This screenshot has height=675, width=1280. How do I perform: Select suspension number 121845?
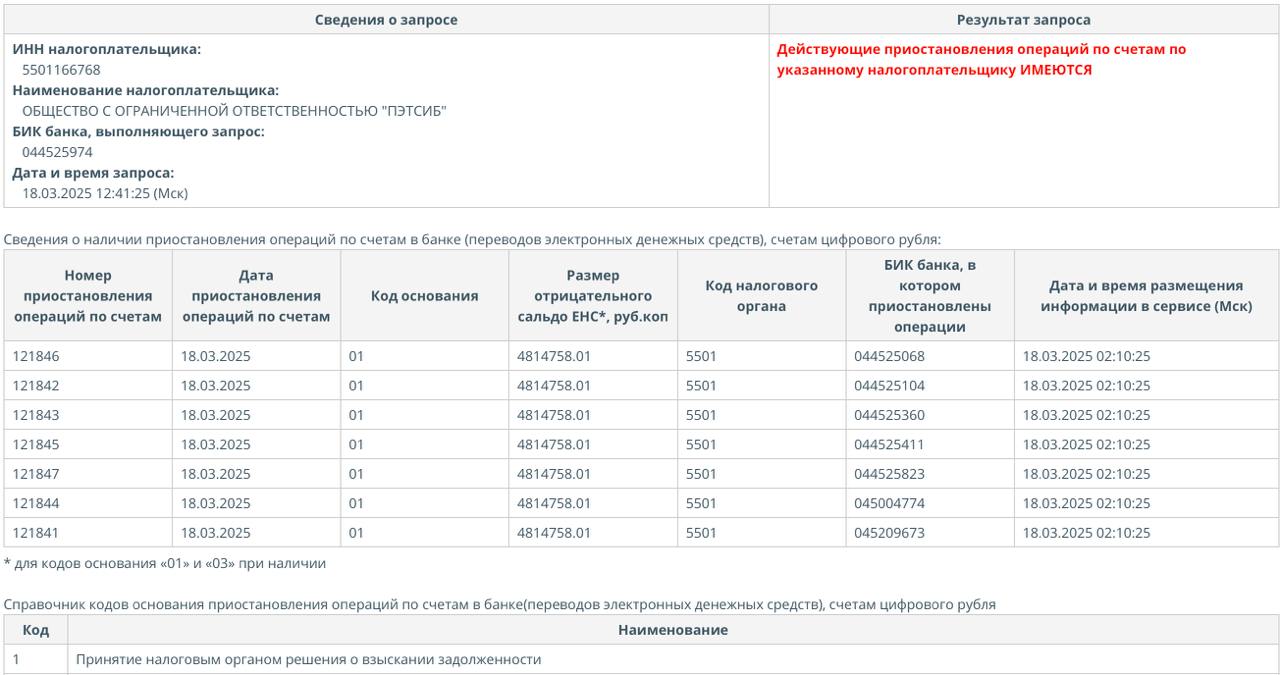[37, 445]
